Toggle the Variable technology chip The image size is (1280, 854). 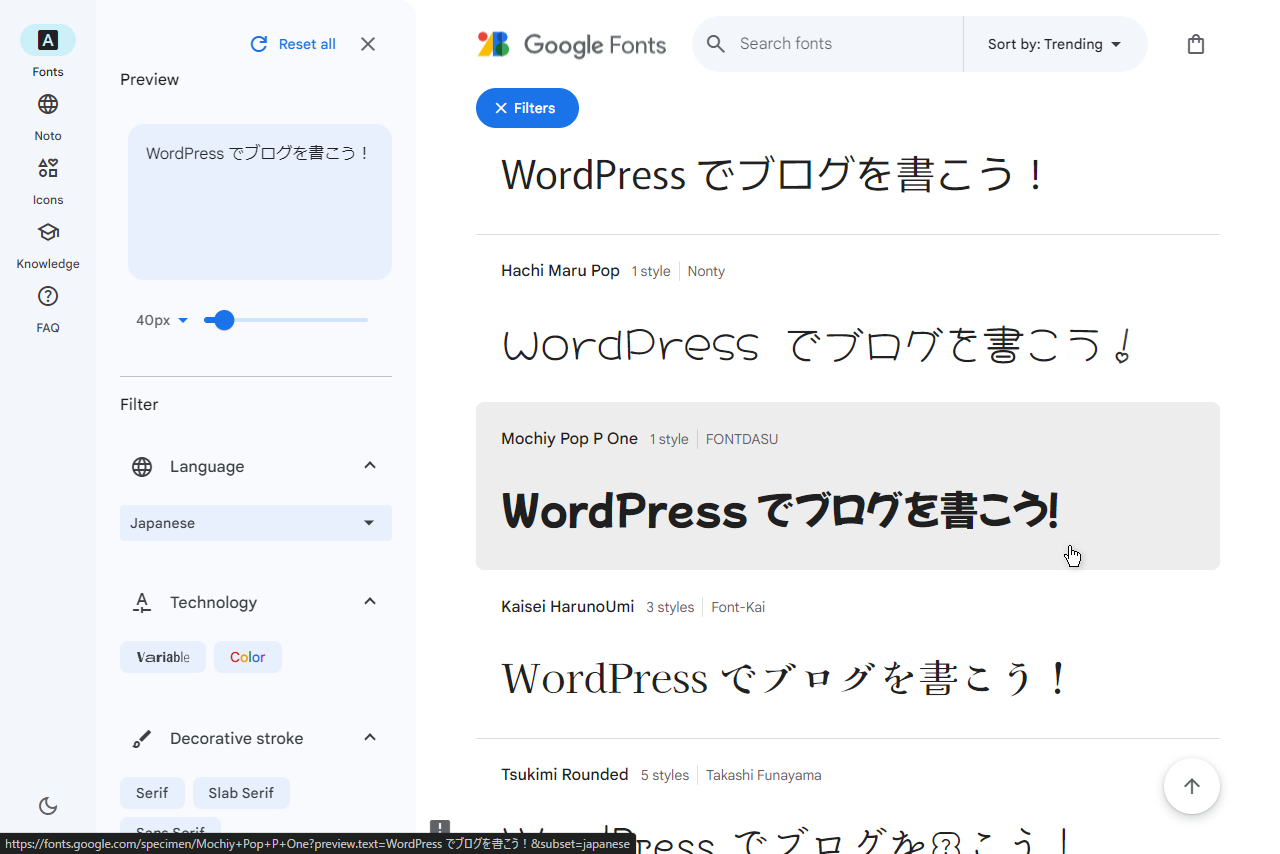[163, 657]
